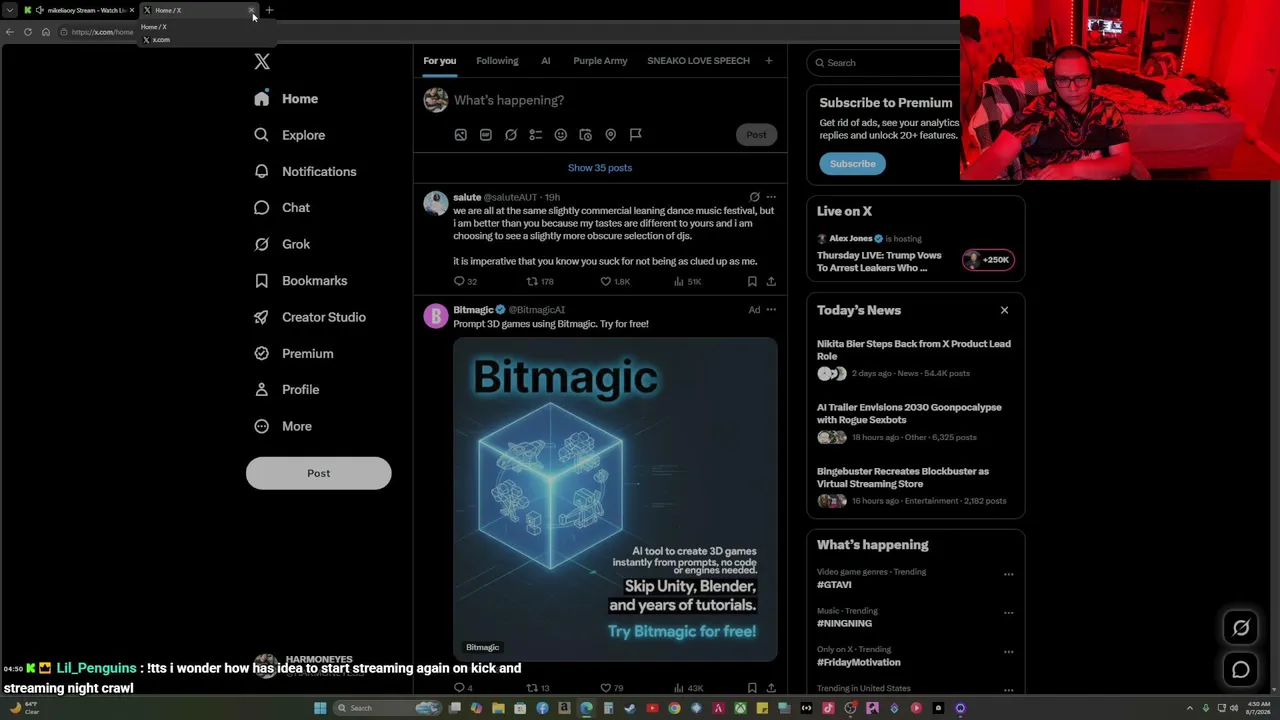The height and width of the screenshot is (720, 1280).
Task: Open Grok from the sidebar
Action: pyautogui.click(x=282, y=244)
